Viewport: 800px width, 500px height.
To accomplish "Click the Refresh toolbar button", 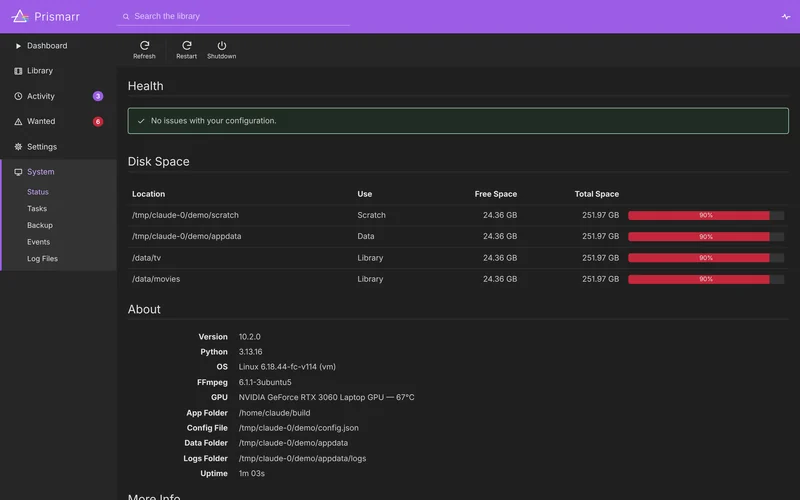I will click(144, 50).
